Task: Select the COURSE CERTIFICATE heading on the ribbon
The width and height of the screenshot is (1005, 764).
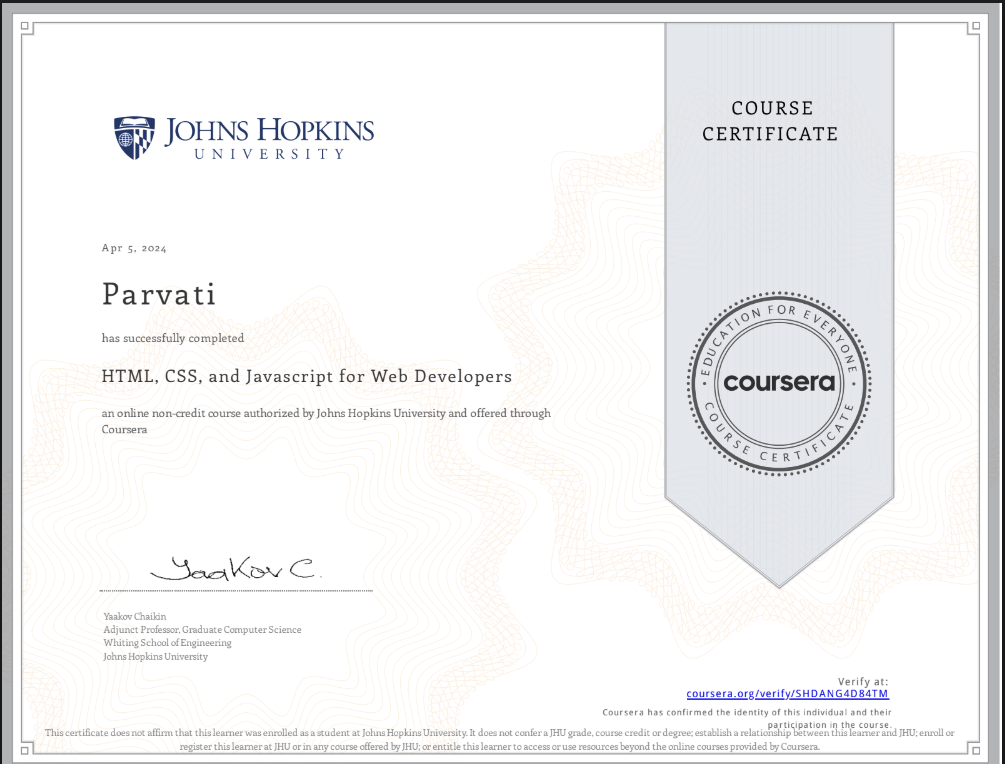Action: [x=771, y=120]
